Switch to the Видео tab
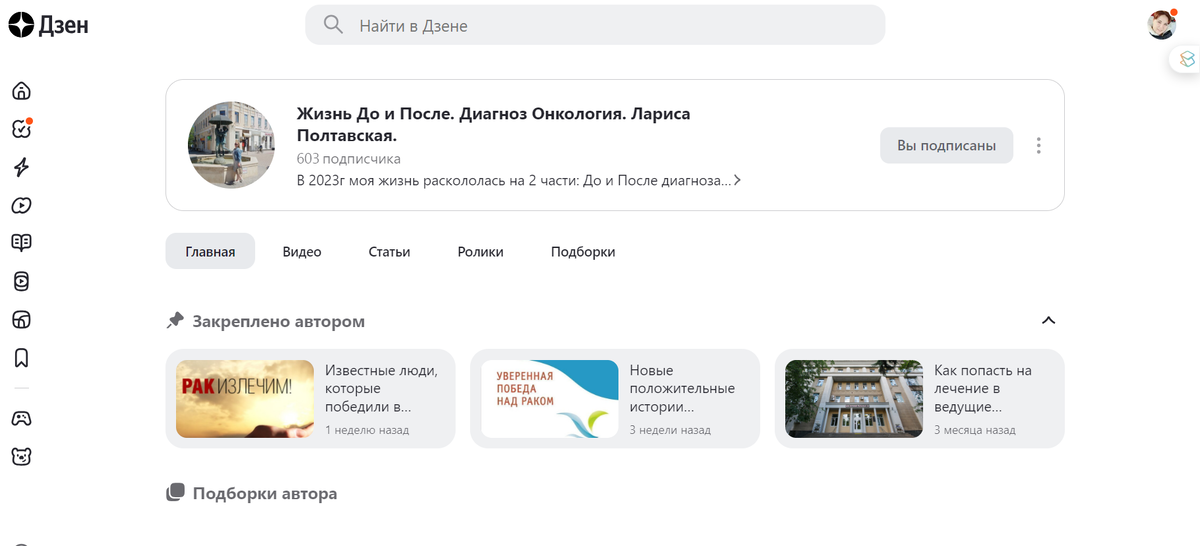The height and width of the screenshot is (546, 1200). 302,252
